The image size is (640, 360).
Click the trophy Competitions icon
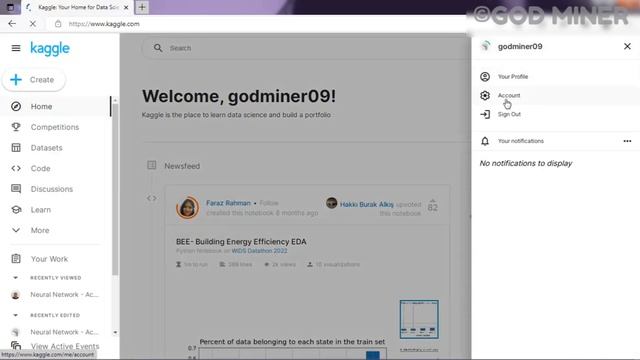[16, 127]
